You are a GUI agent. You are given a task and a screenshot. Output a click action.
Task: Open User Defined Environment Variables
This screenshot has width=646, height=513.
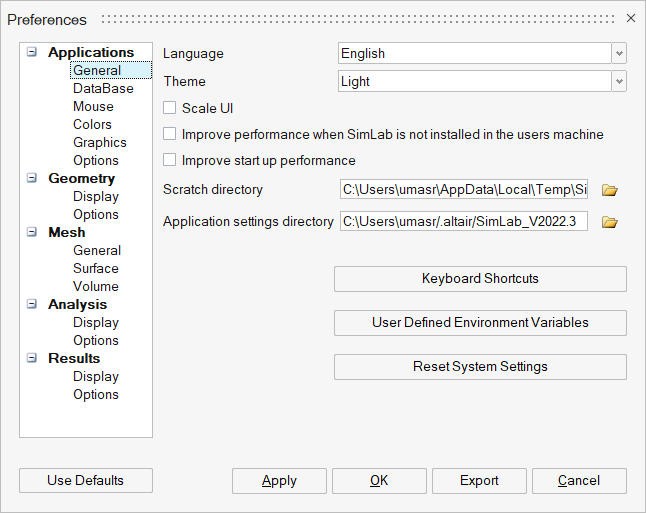coord(480,323)
